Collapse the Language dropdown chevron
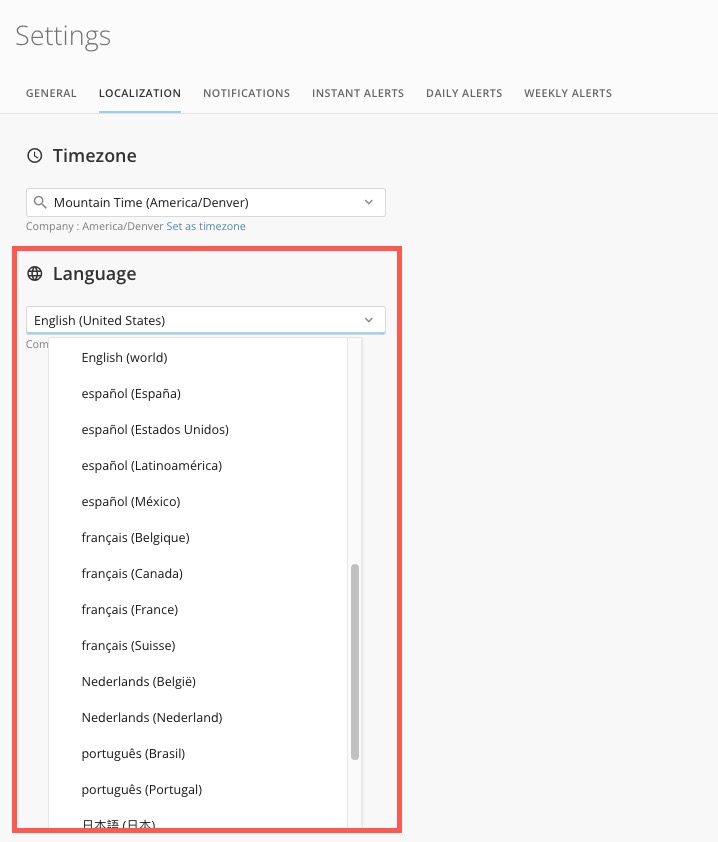718x842 pixels. pyautogui.click(x=368, y=320)
